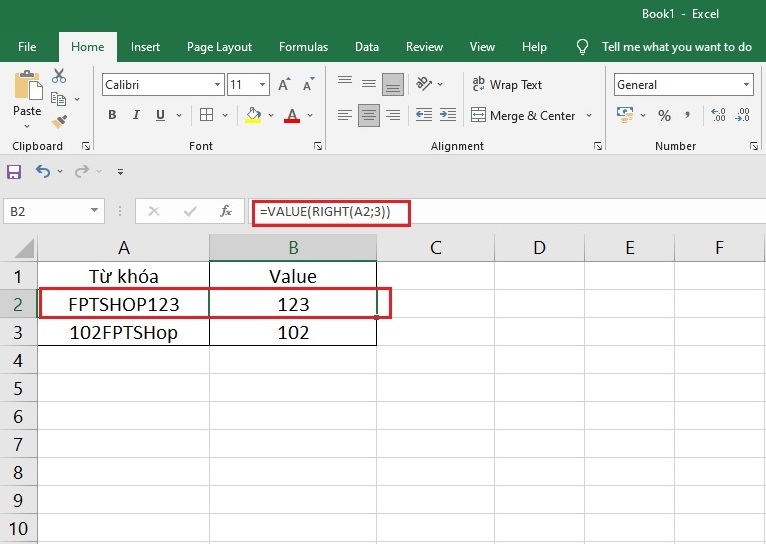Undo the last action

pos(43,171)
